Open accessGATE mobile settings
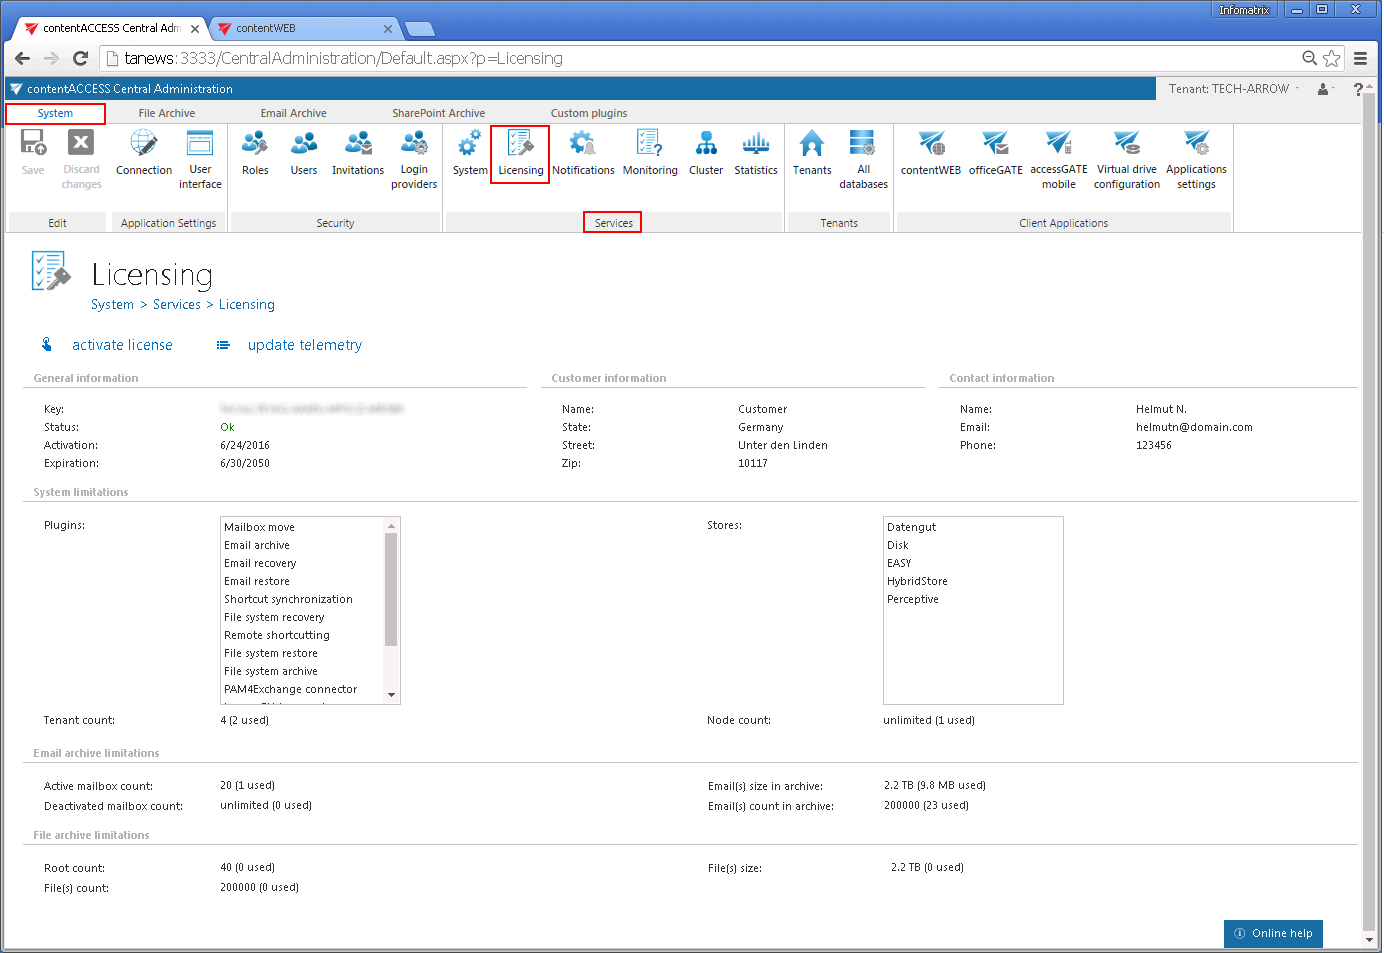The width and height of the screenshot is (1384, 953). point(1059,159)
